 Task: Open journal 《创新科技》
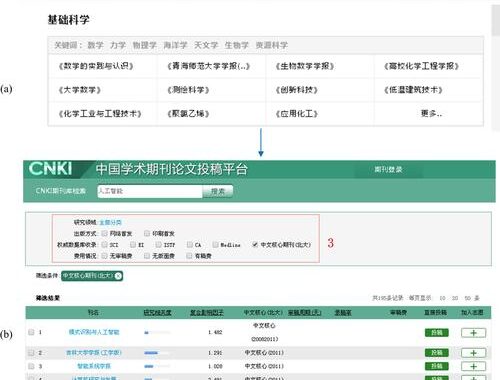click(297, 90)
